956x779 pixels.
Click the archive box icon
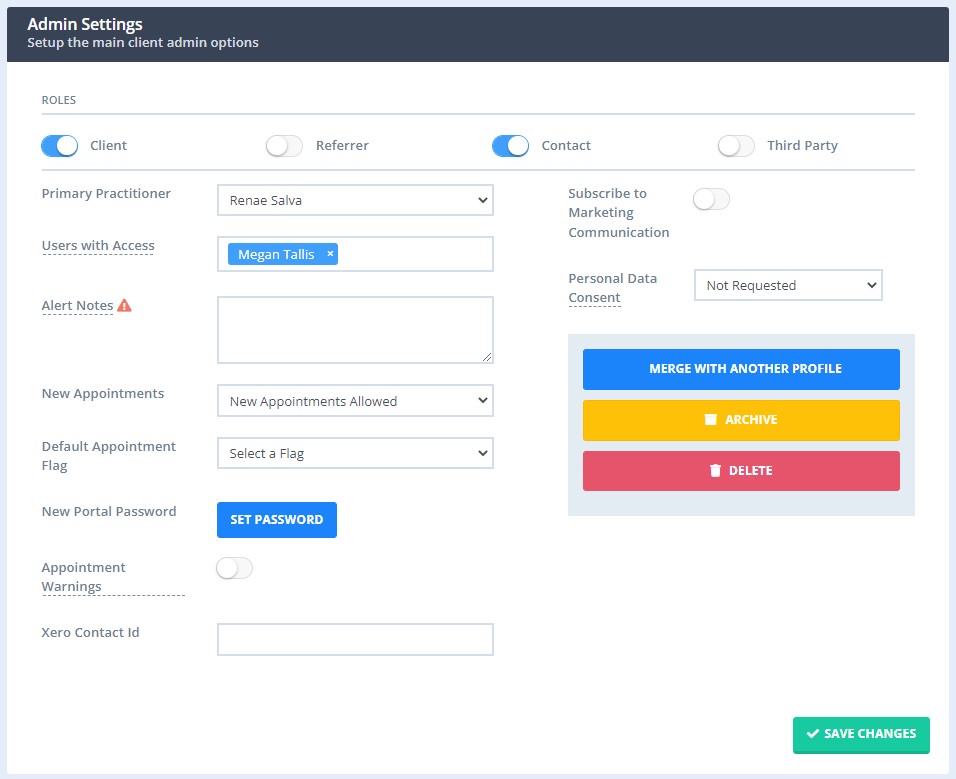point(710,419)
